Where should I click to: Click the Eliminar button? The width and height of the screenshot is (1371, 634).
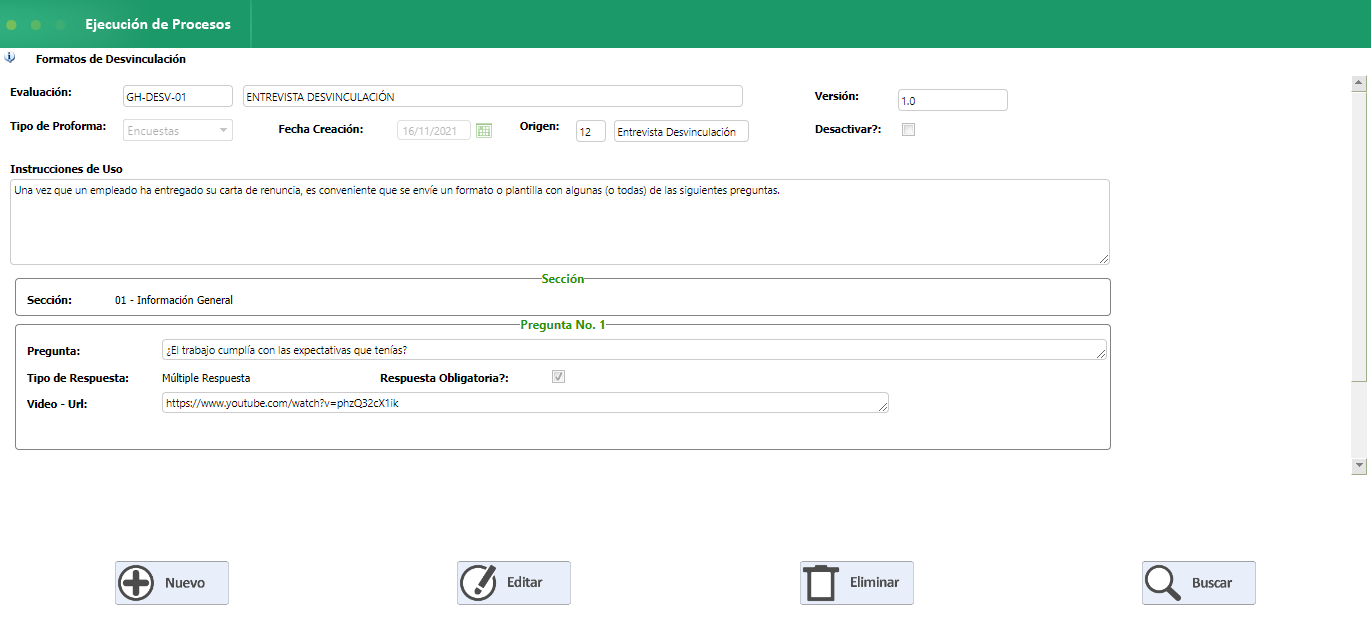857,583
